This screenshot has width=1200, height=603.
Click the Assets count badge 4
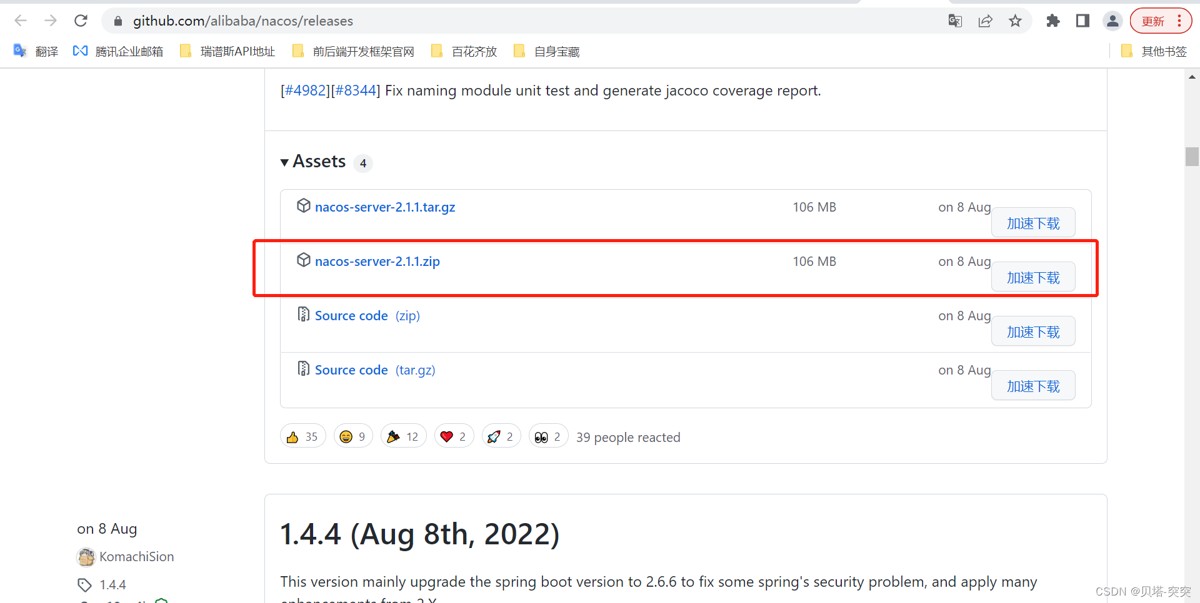(x=363, y=163)
